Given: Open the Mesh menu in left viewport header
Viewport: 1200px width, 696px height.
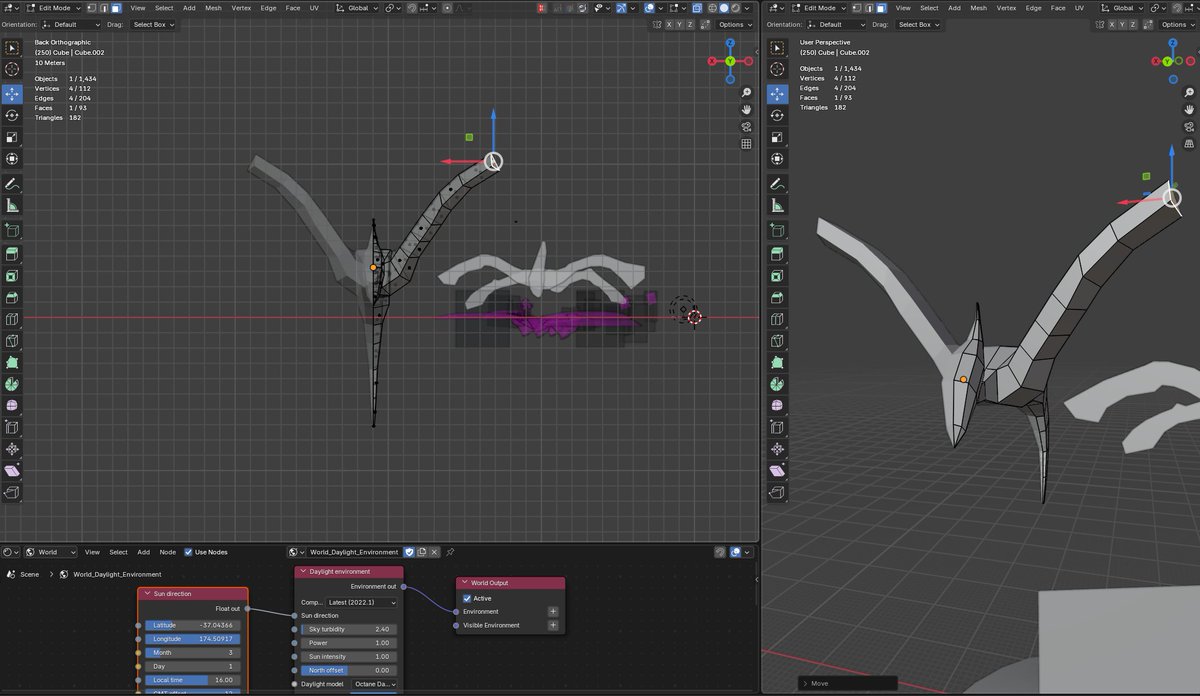Looking at the screenshot, I should click(x=213, y=8).
